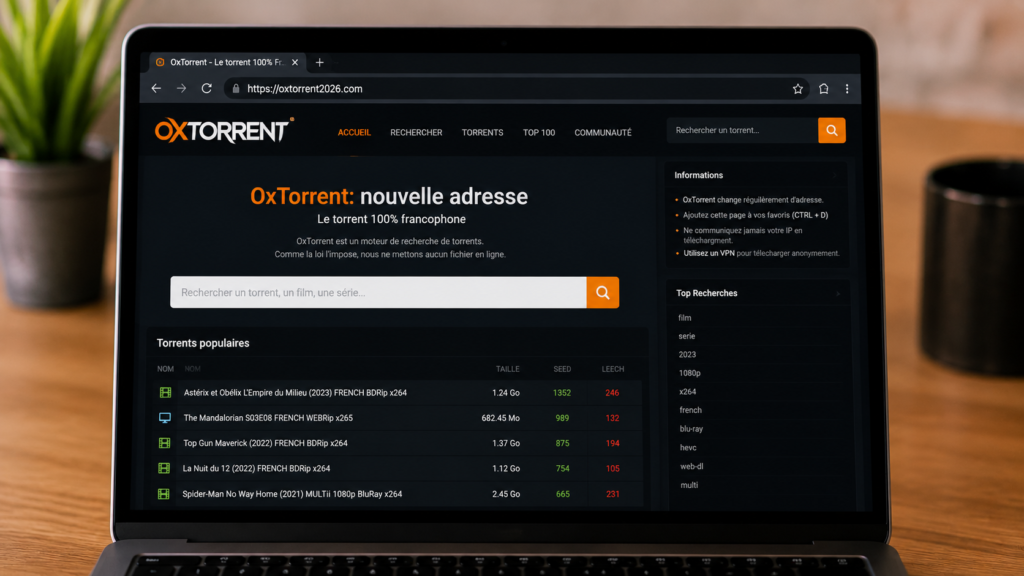The height and width of the screenshot is (576, 1024).
Task: Open The Mandalorian S03E08 torrent link
Action: (268, 418)
